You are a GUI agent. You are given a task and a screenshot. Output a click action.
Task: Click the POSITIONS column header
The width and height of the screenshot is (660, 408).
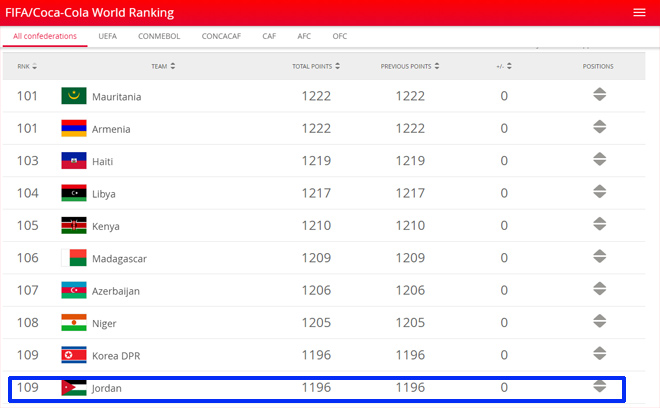point(598,66)
